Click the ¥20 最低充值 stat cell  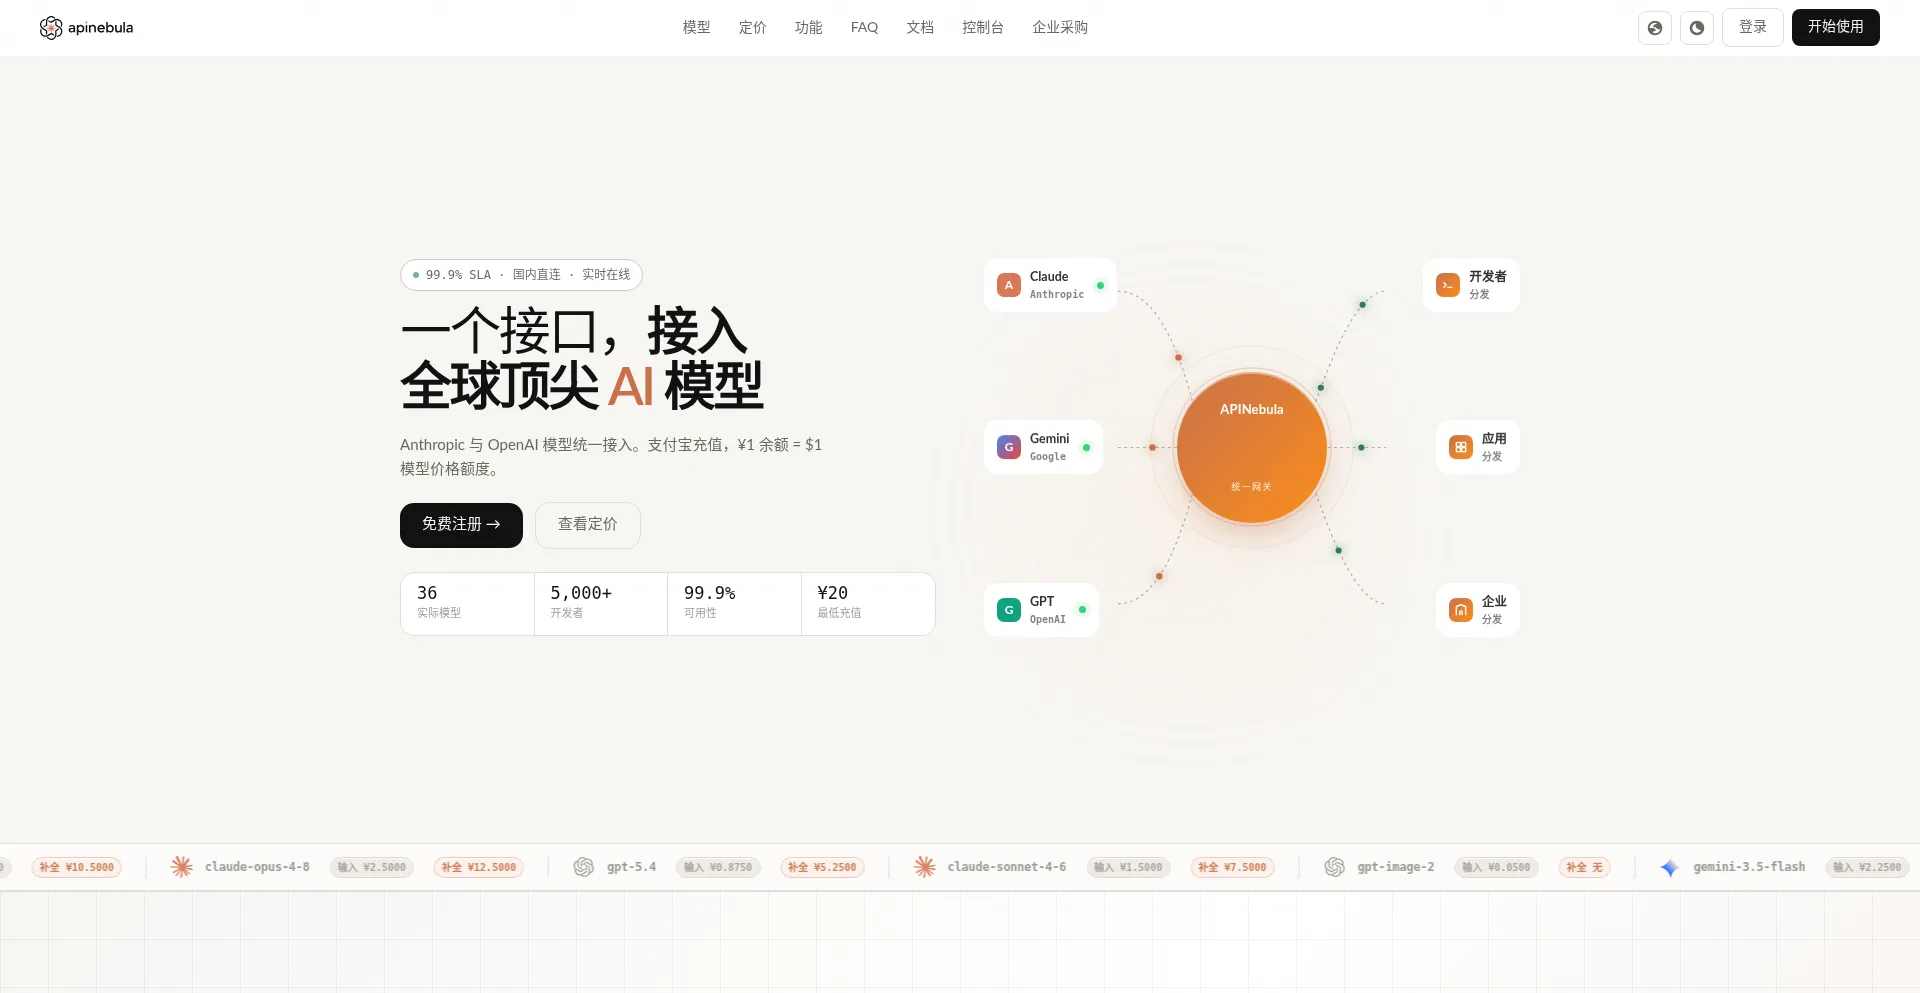868,604
